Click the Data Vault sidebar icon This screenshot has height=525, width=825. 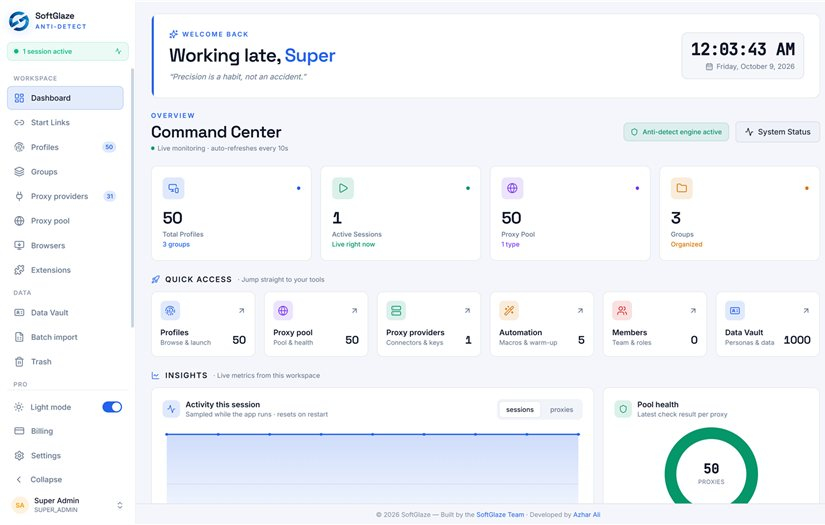pyautogui.click(x=19, y=312)
